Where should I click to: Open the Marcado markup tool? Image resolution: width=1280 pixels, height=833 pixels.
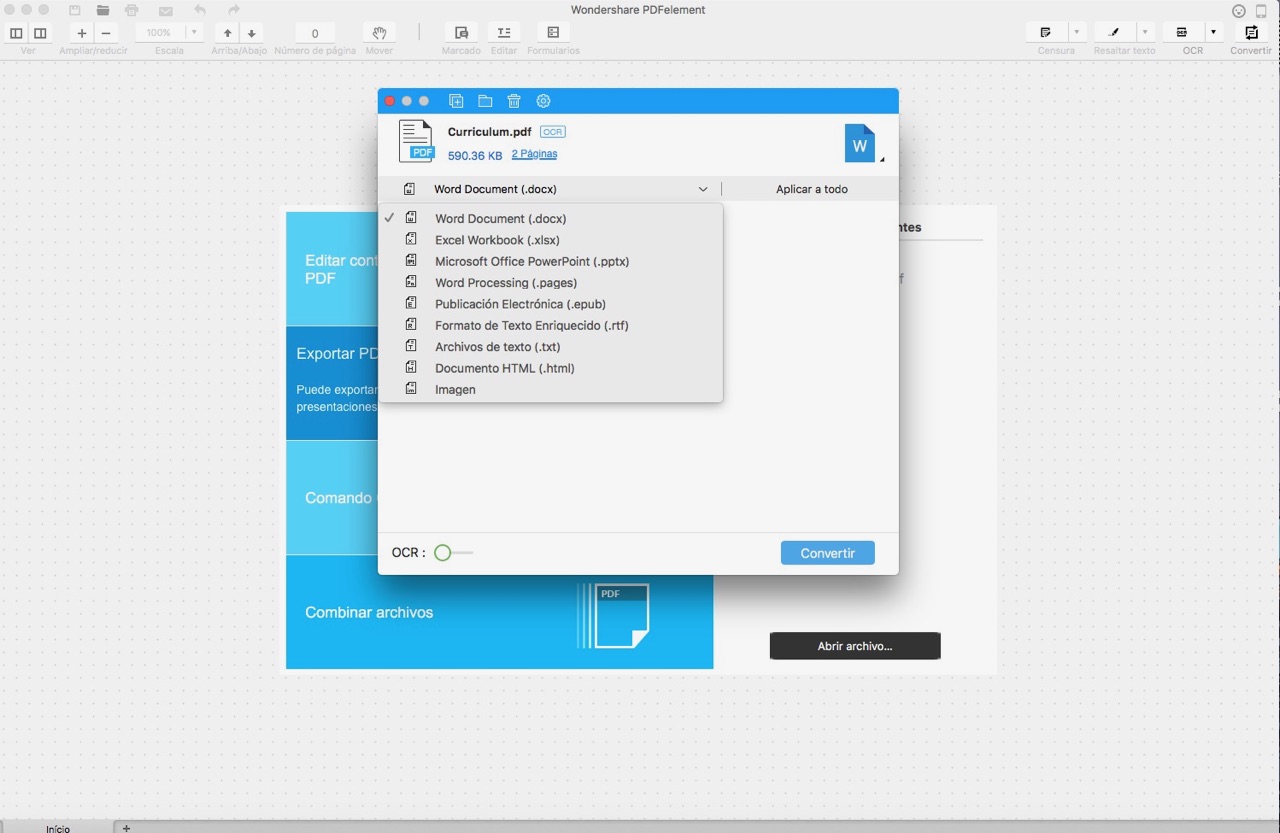tap(461, 33)
